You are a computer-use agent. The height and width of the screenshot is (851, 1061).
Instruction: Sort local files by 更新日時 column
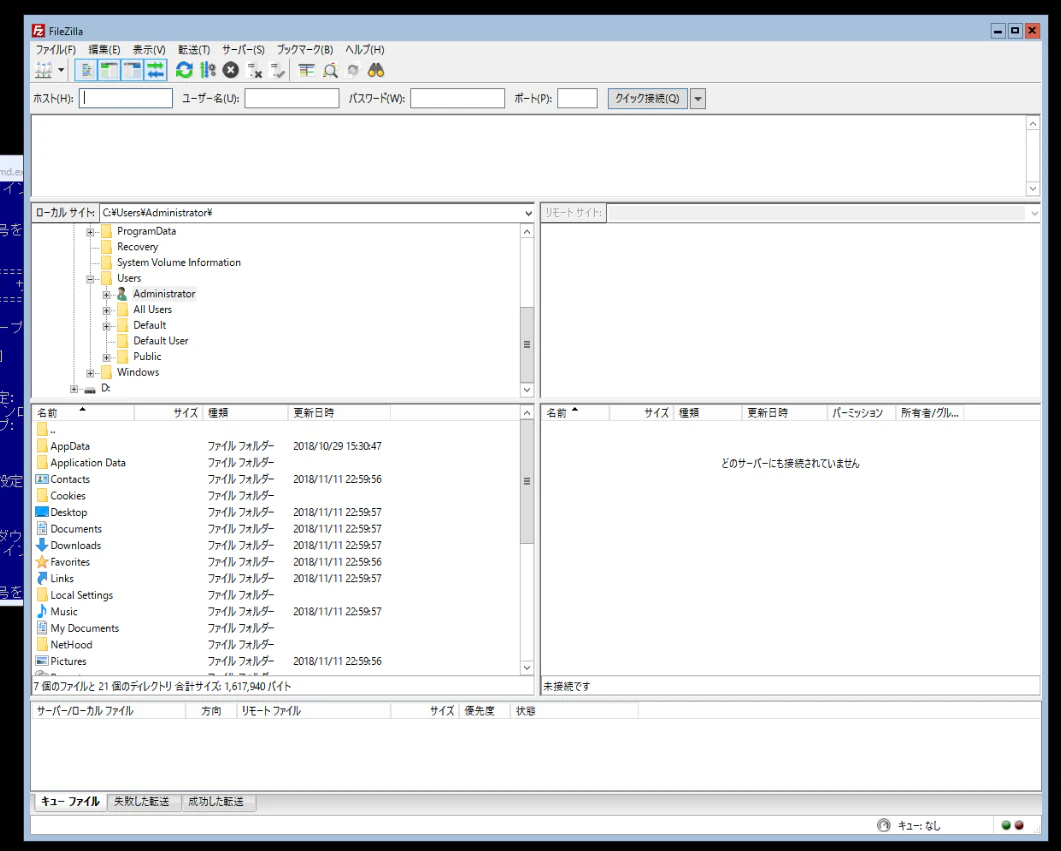tap(338, 413)
